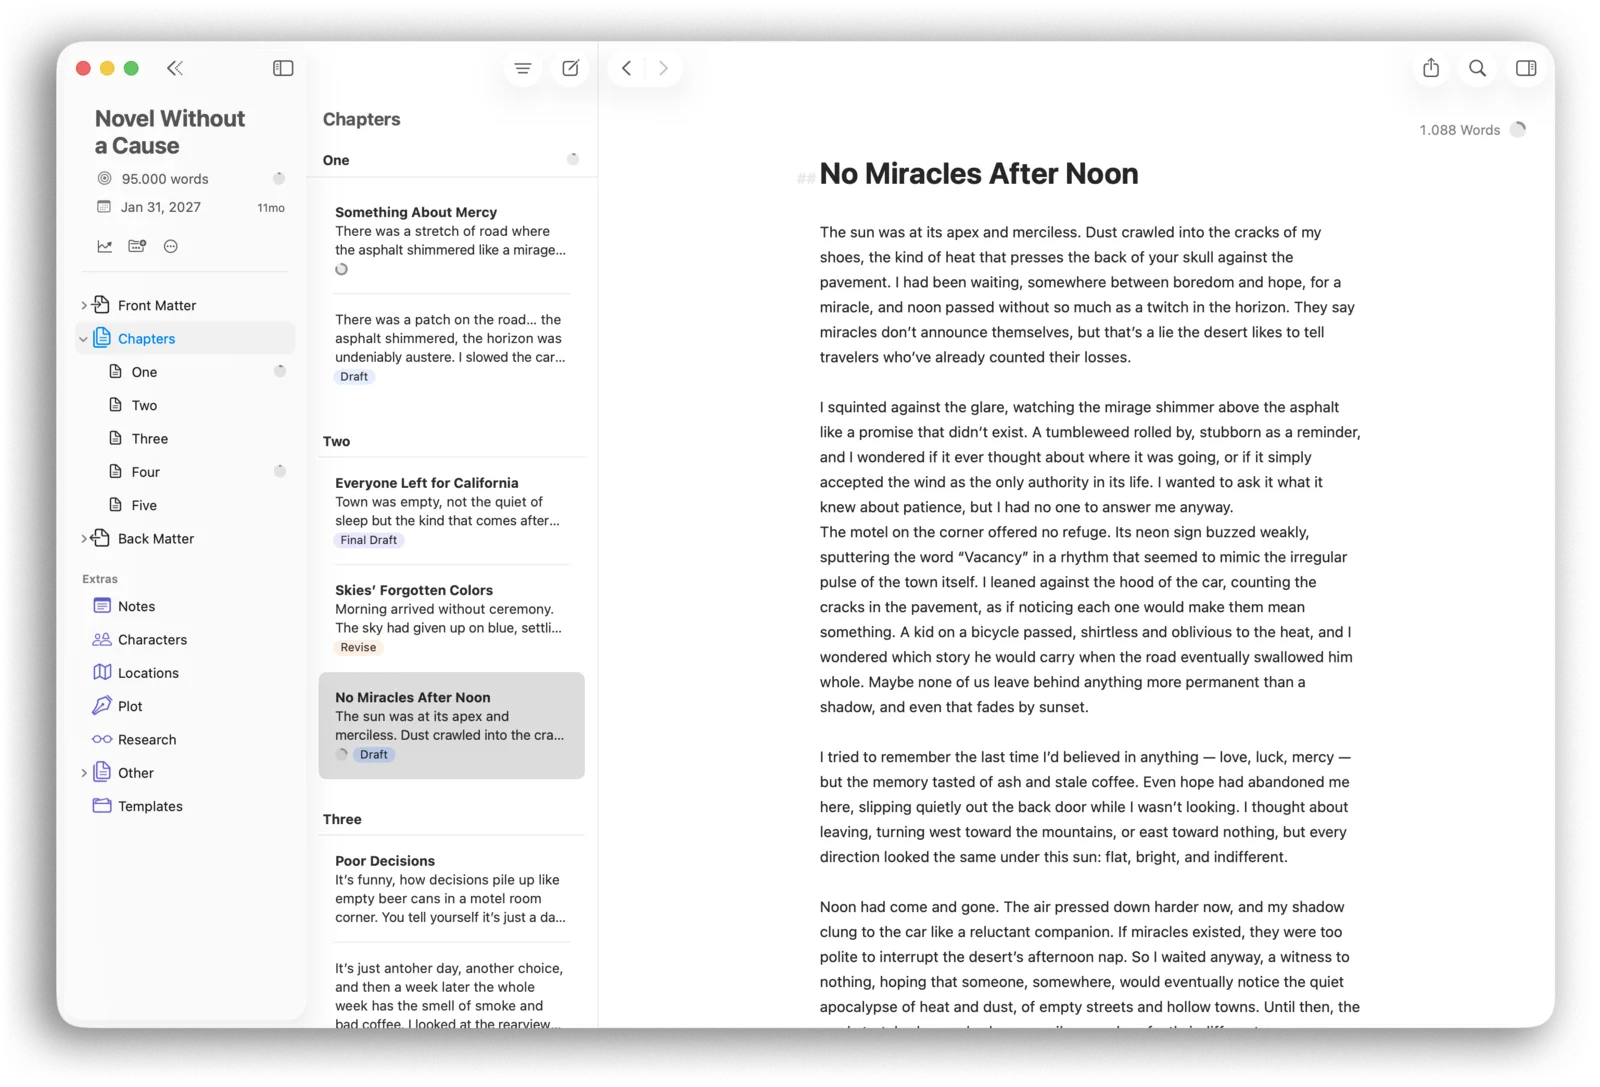Go back with the left arrow
The width and height of the screenshot is (1600, 1087).
tap(627, 68)
